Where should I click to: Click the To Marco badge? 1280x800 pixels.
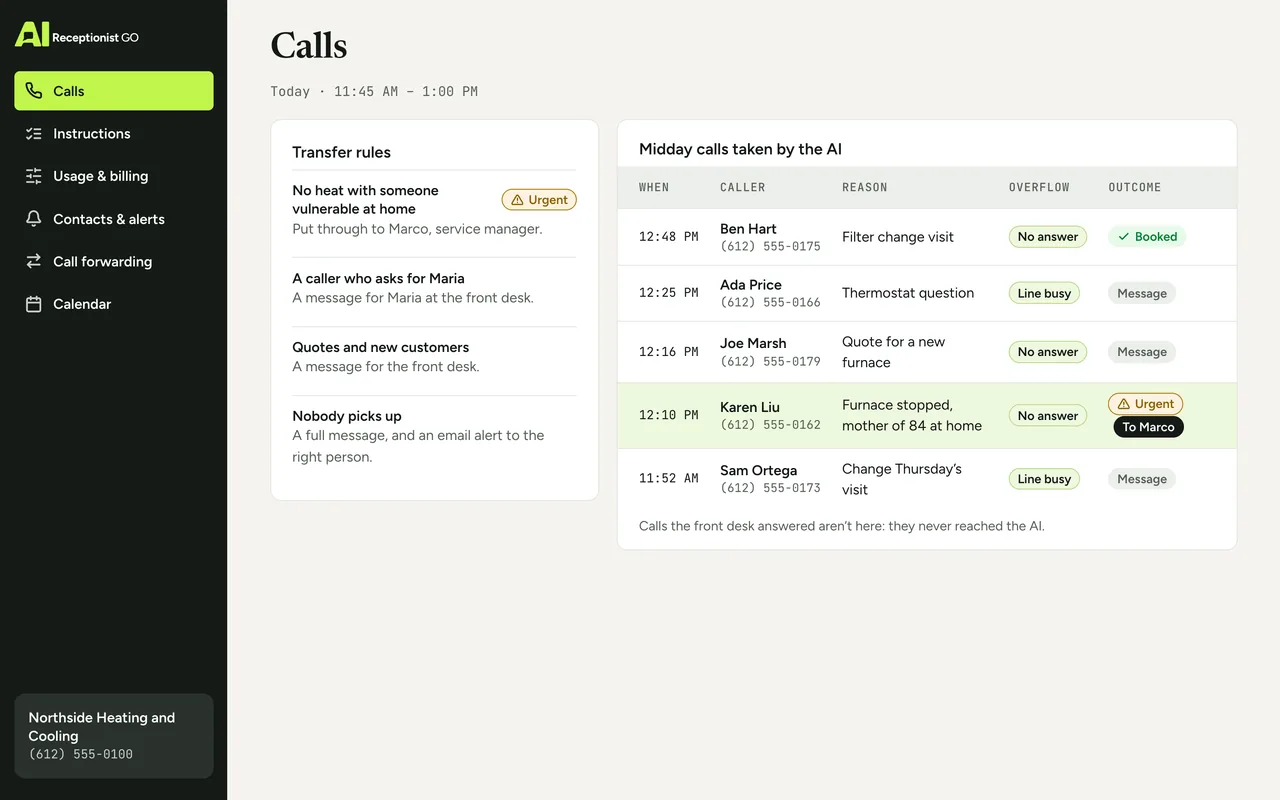point(1148,427)
